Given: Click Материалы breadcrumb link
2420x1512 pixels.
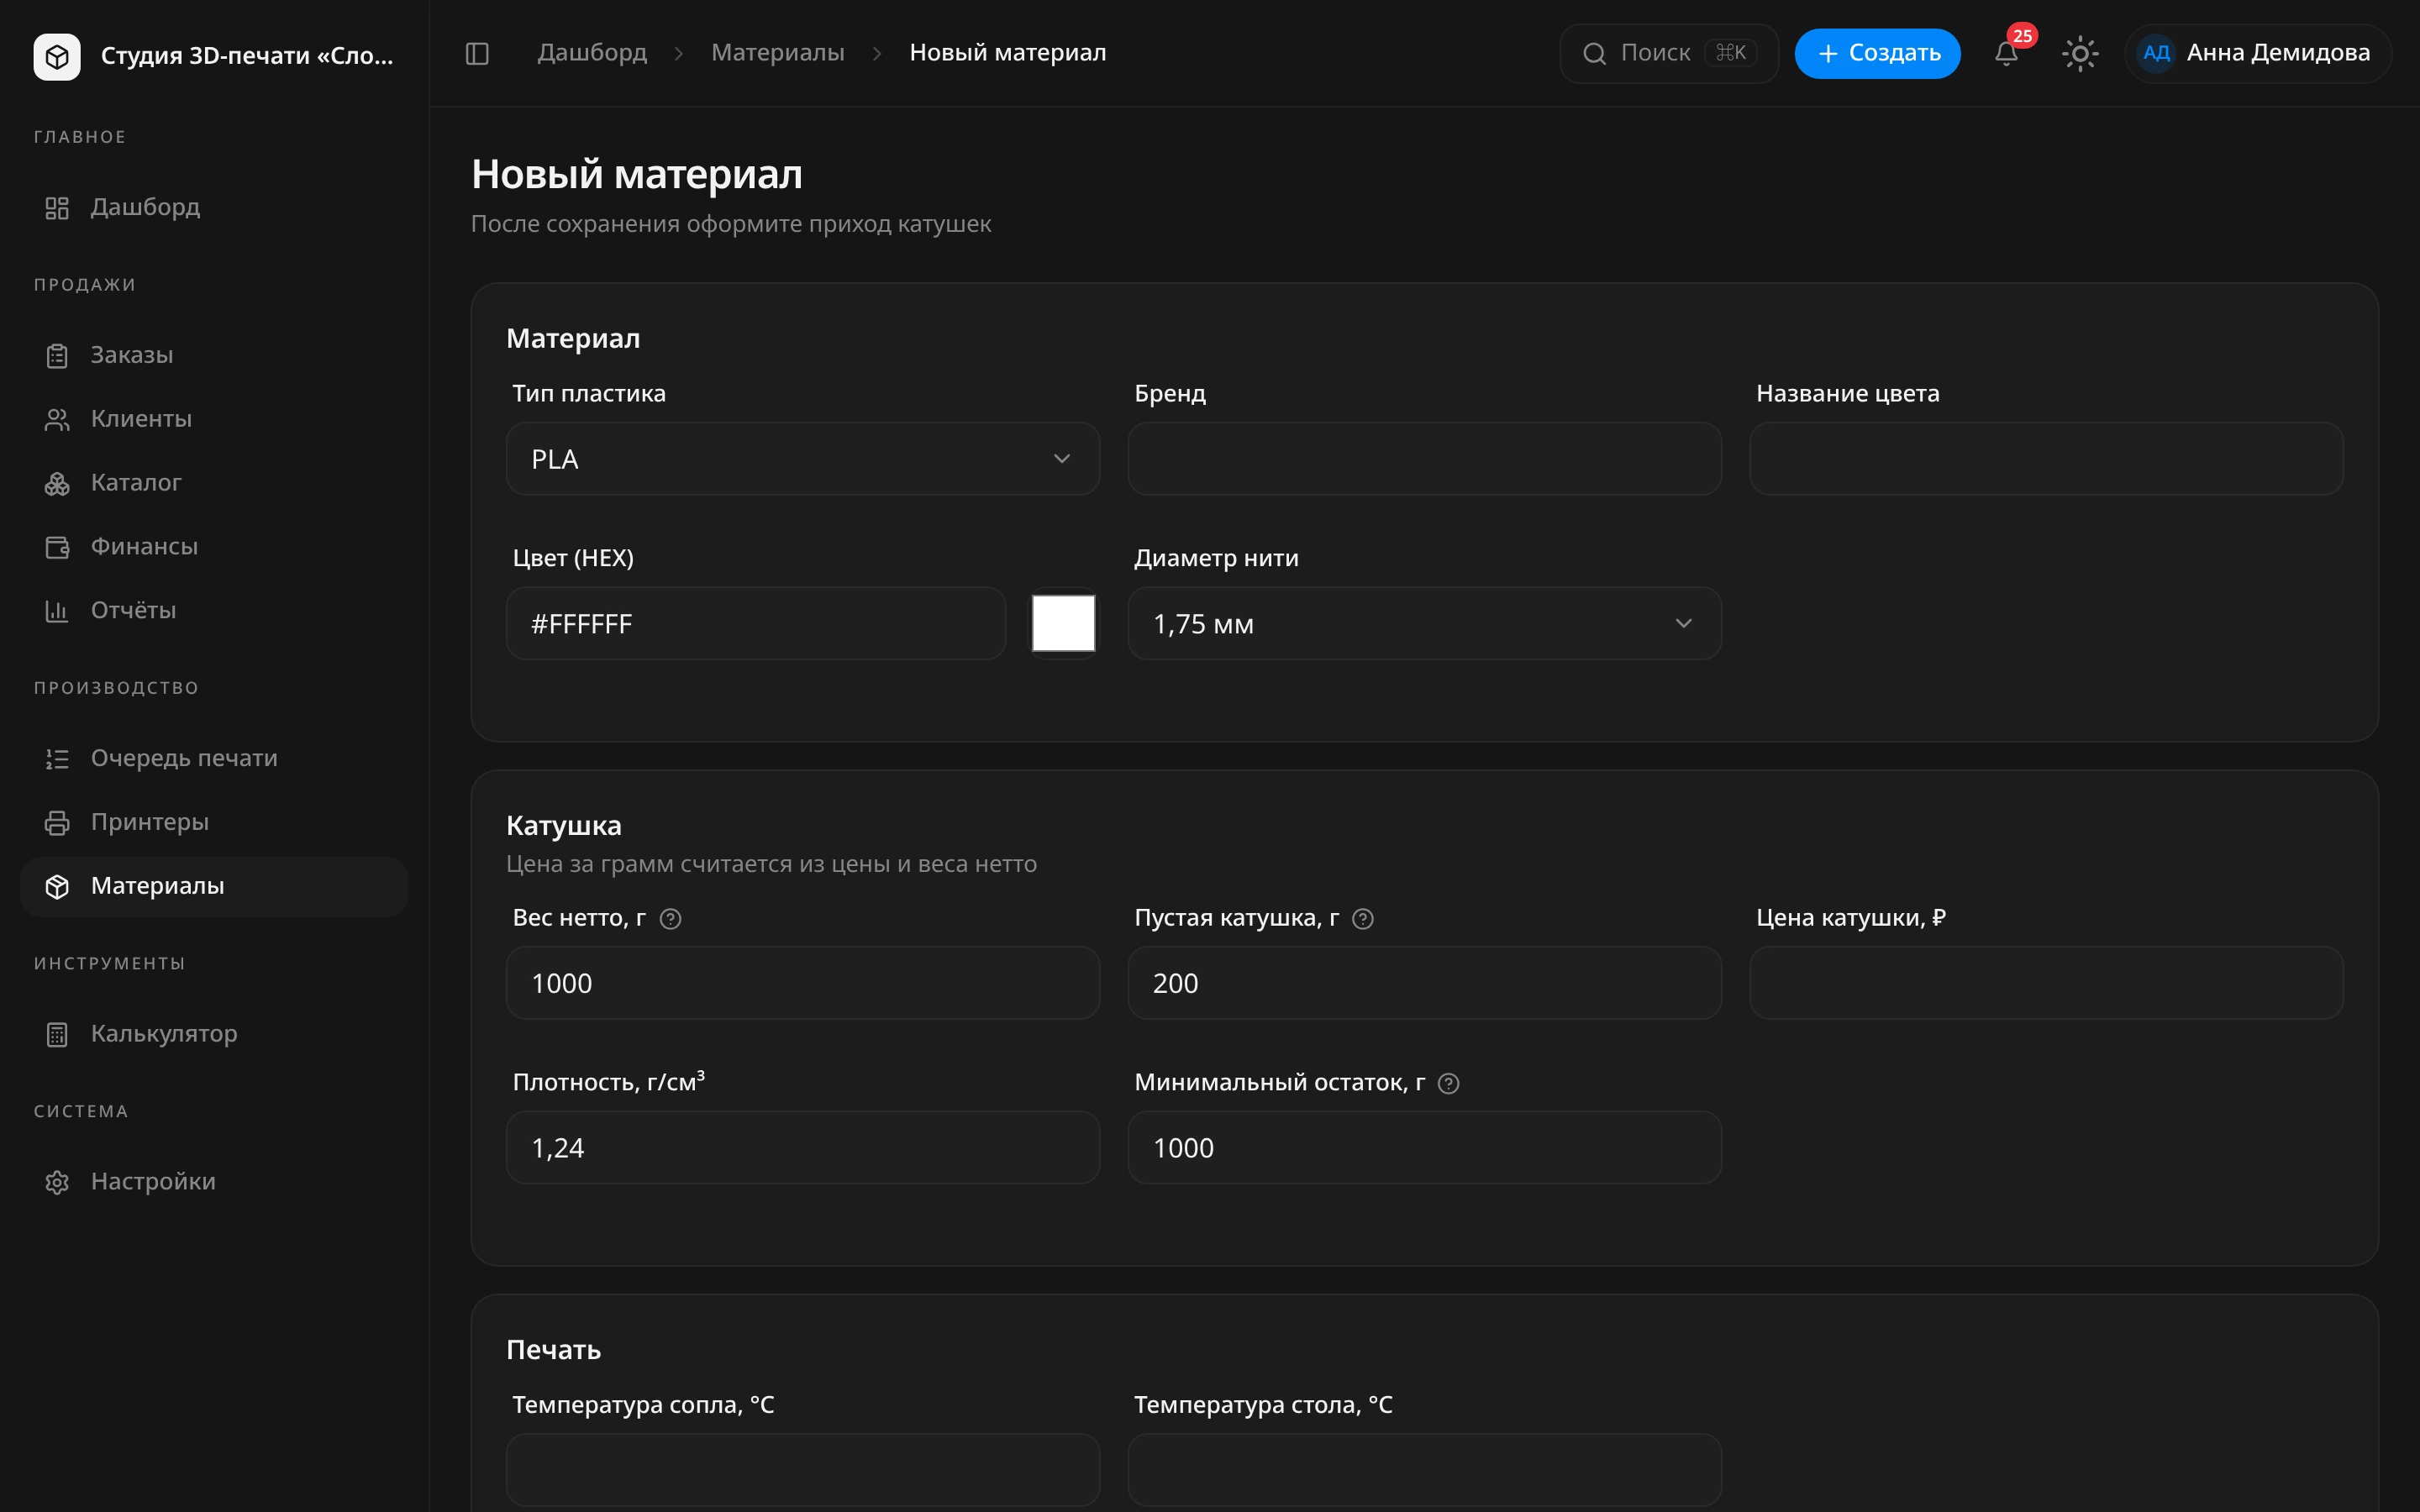Looking at the screenshot, I should coord(777,53).
